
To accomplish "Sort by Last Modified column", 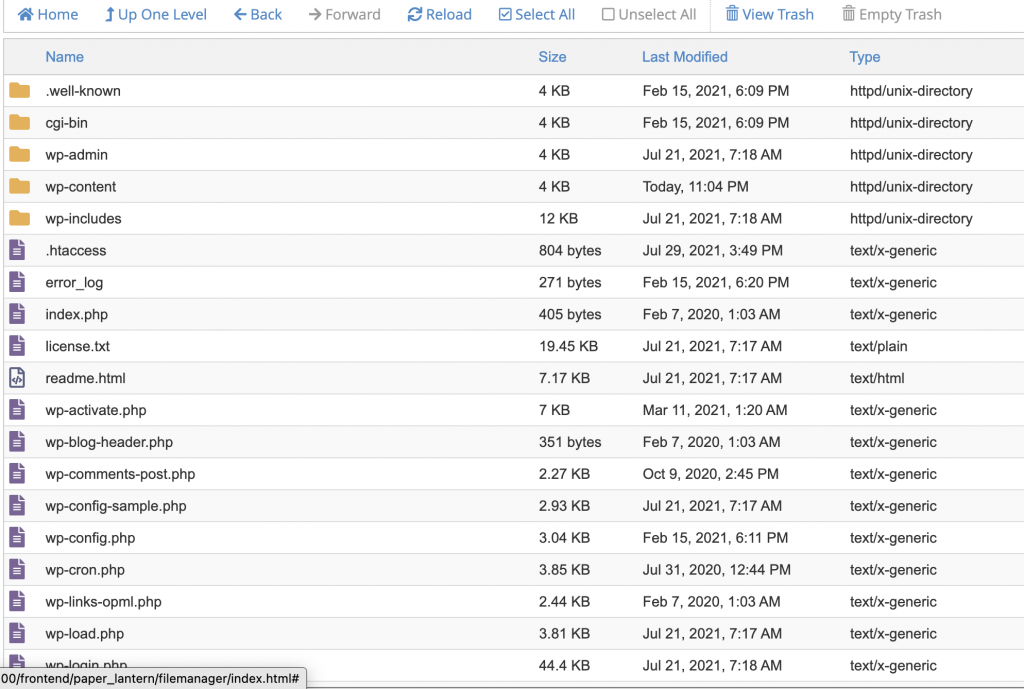I will click(x=684, y=57).
